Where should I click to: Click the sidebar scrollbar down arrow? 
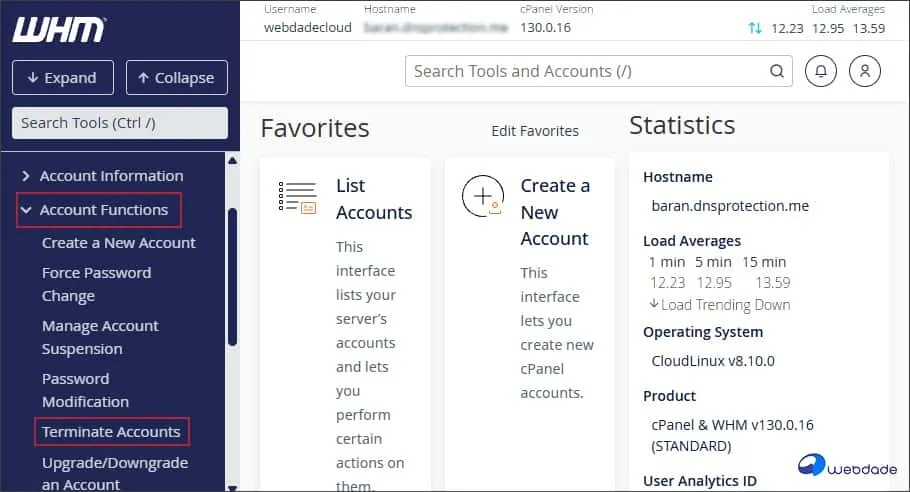pos(232,485)
